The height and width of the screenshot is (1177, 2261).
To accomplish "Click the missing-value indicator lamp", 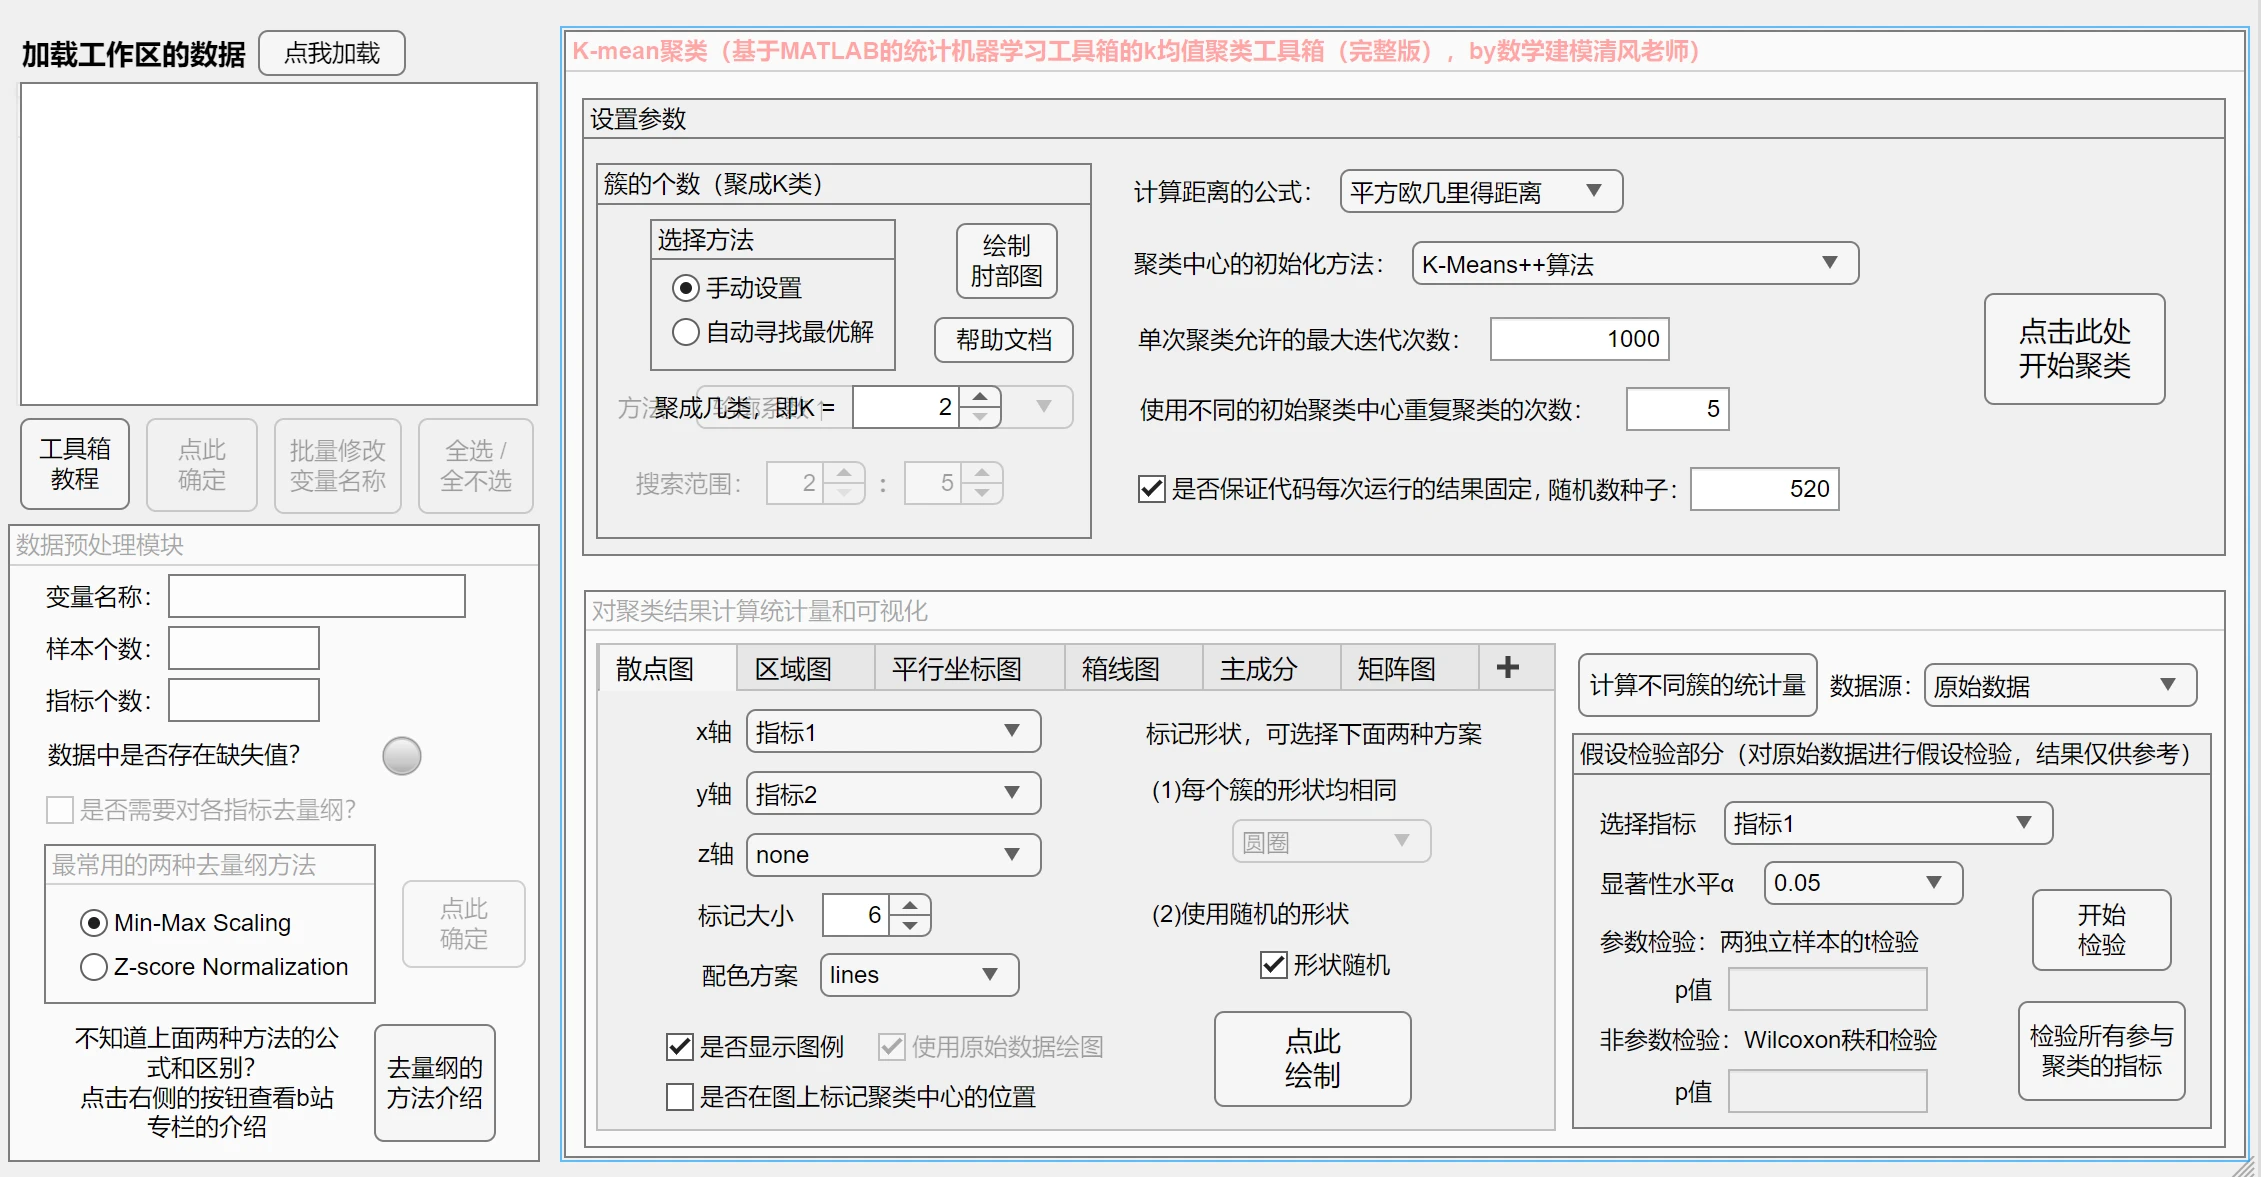I will [402, 755].
